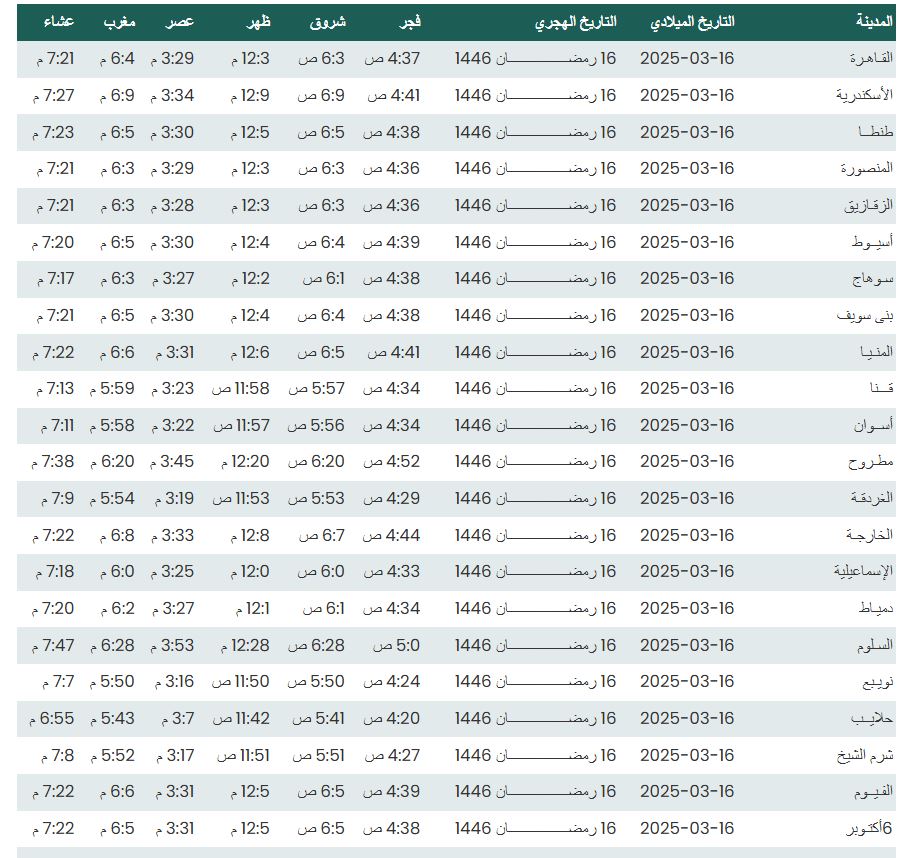Click Isha time 7:20 in أسيوط row

click(x=53, y=243)
